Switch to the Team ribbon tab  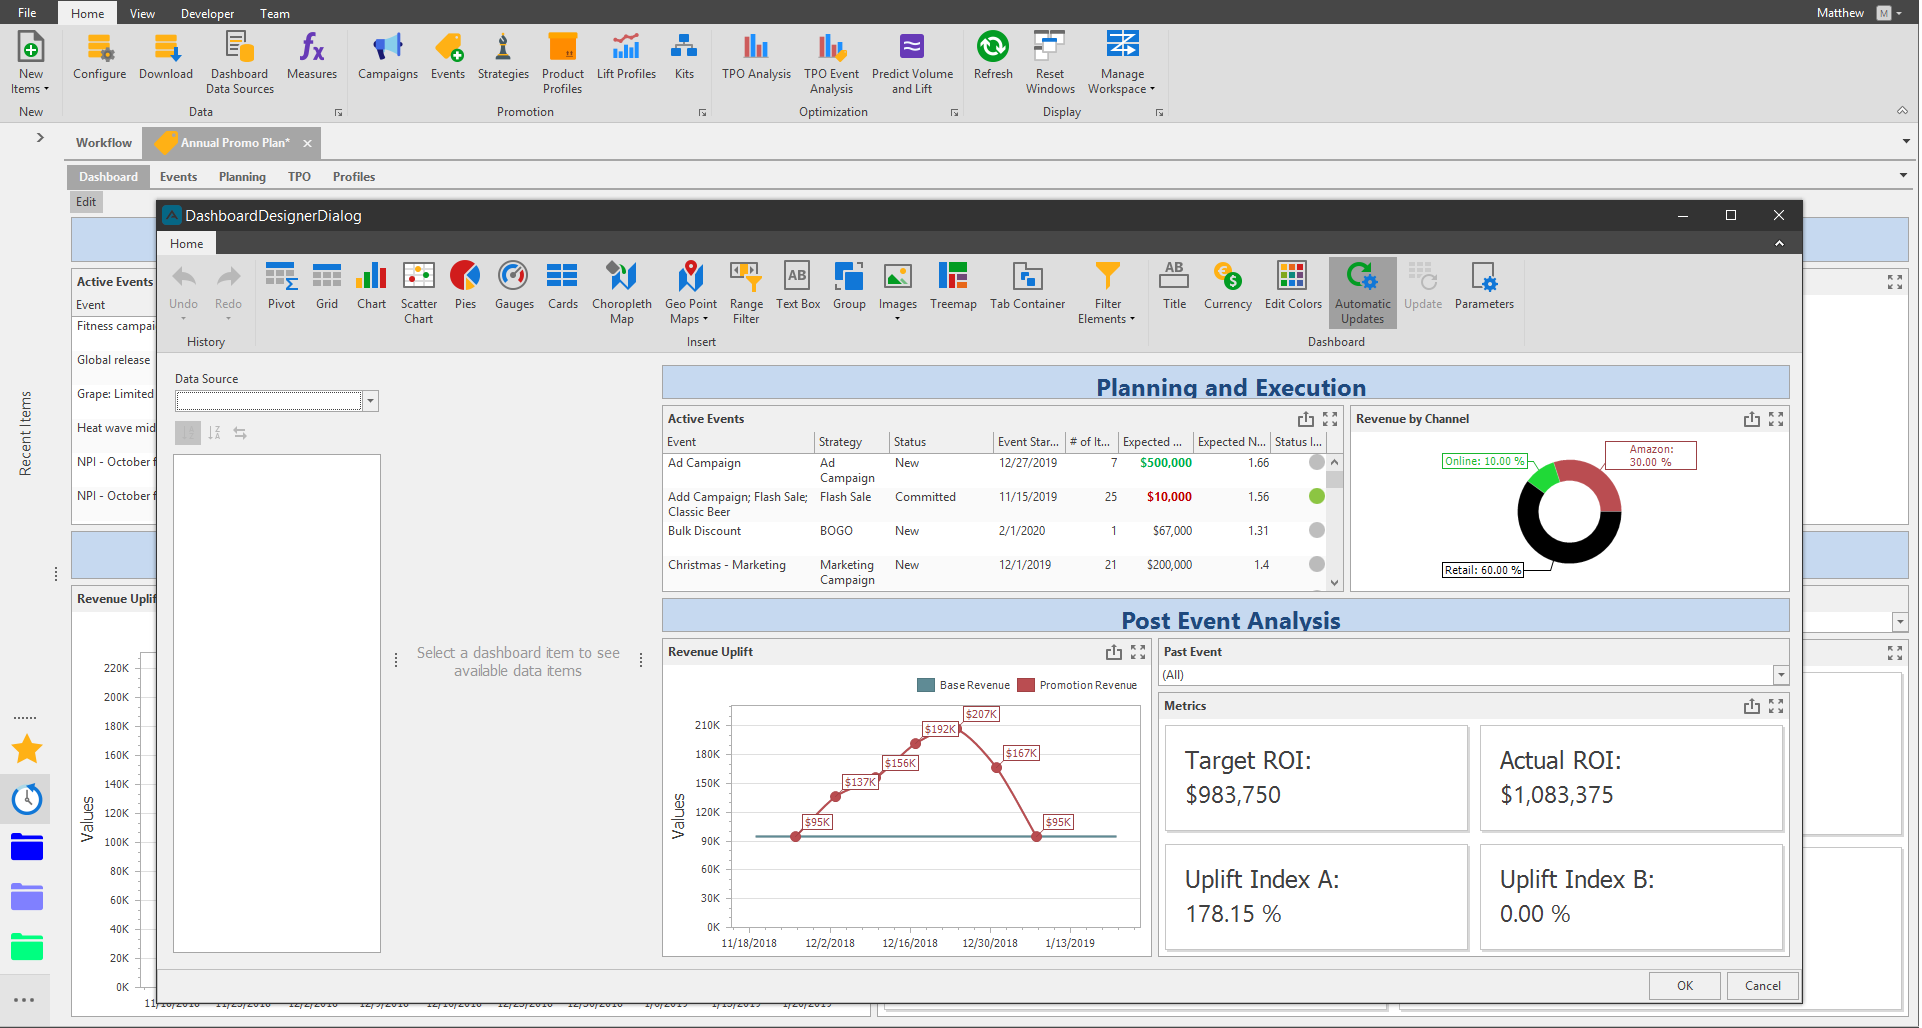click(x=275, y=13)
